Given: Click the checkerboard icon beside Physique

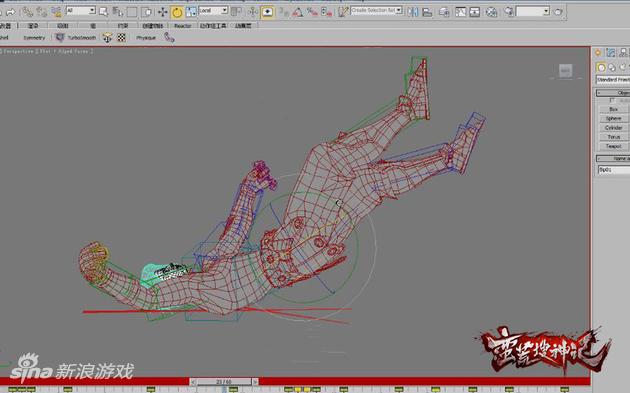Looking at the screenshot, I should pyautogui.click(x=121, y=38).
